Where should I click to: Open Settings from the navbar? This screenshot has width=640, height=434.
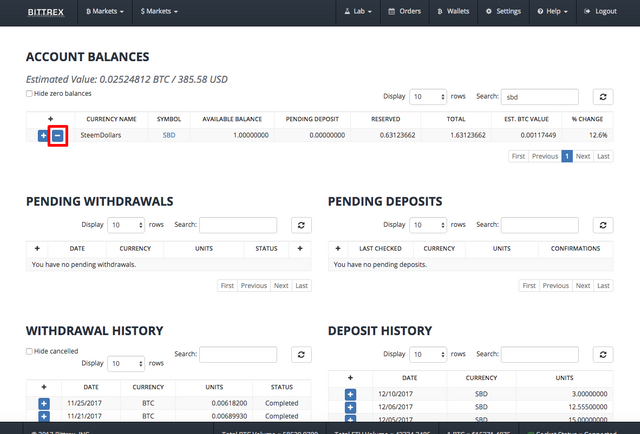pos(503,11)
